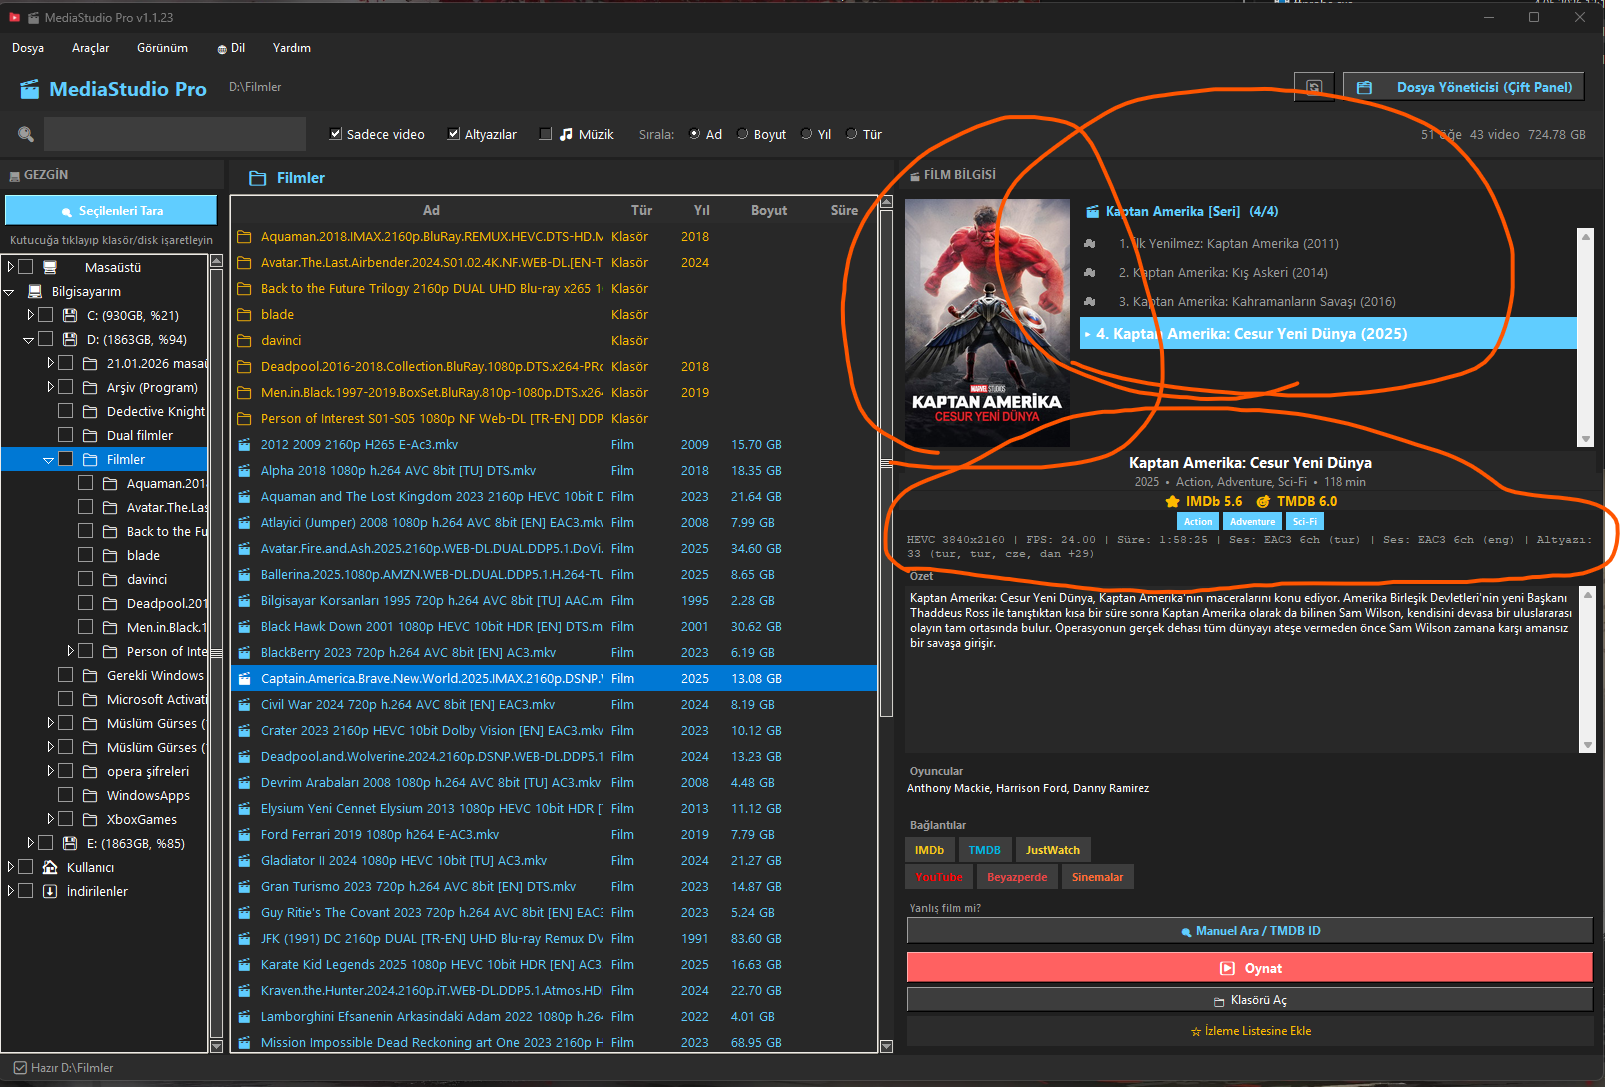1620x1087 pixels.
Task: Click the film icon of Black Hawk Down row
Action: tap(244, 627)
